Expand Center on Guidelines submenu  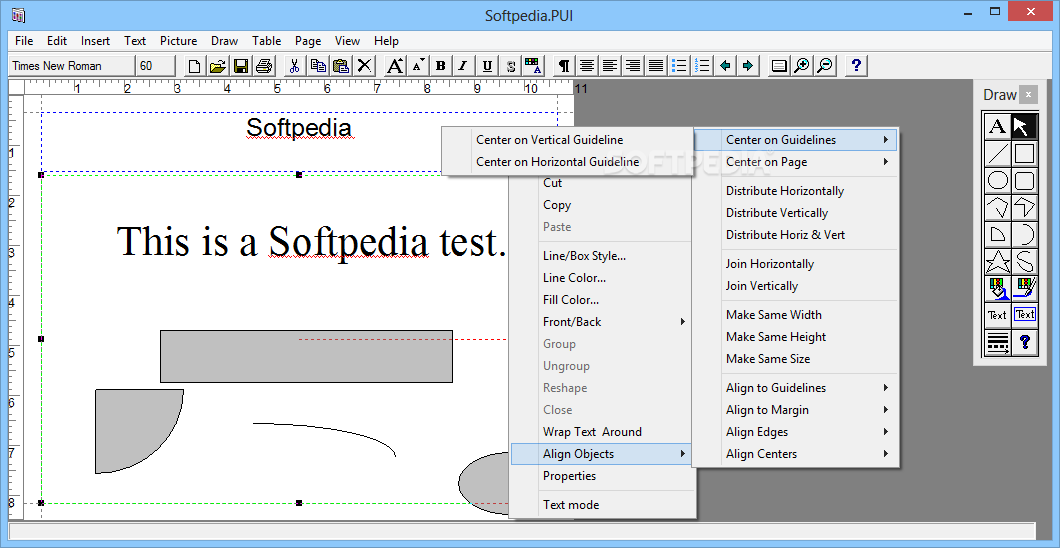coord(796,140)
